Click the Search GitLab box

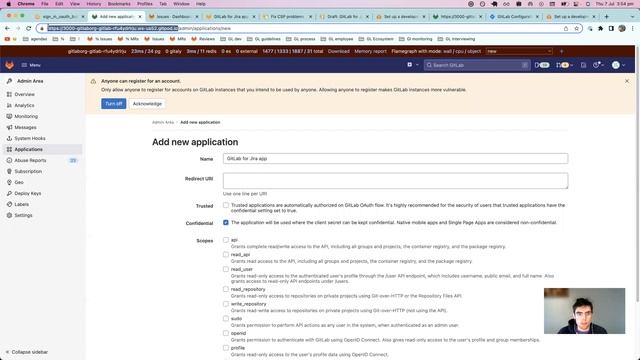click(477, 65)
